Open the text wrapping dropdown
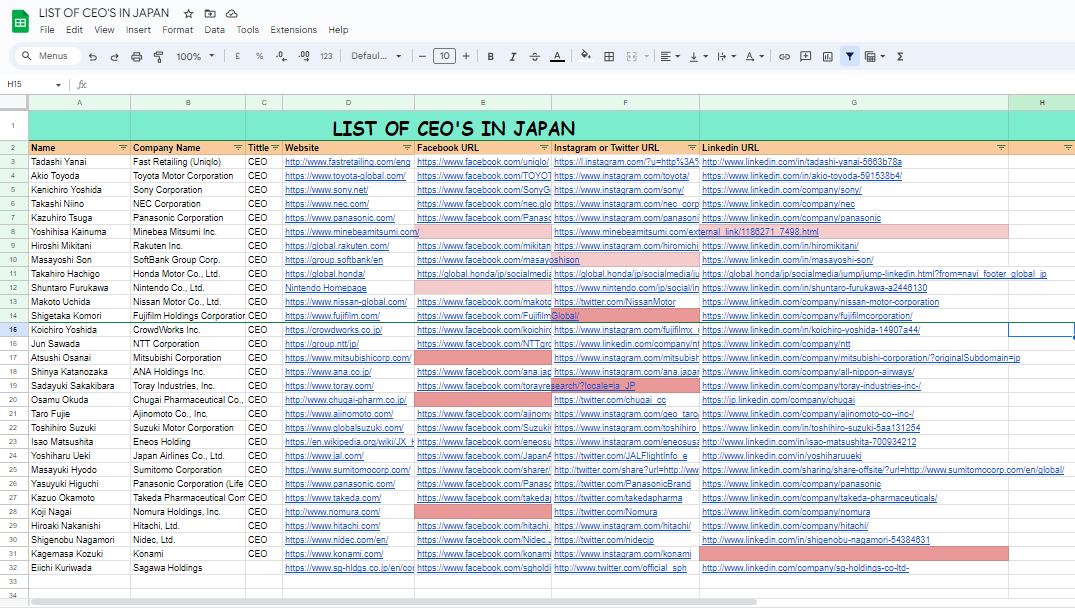This screenshot has width=1075, height=608. point(726,56)
